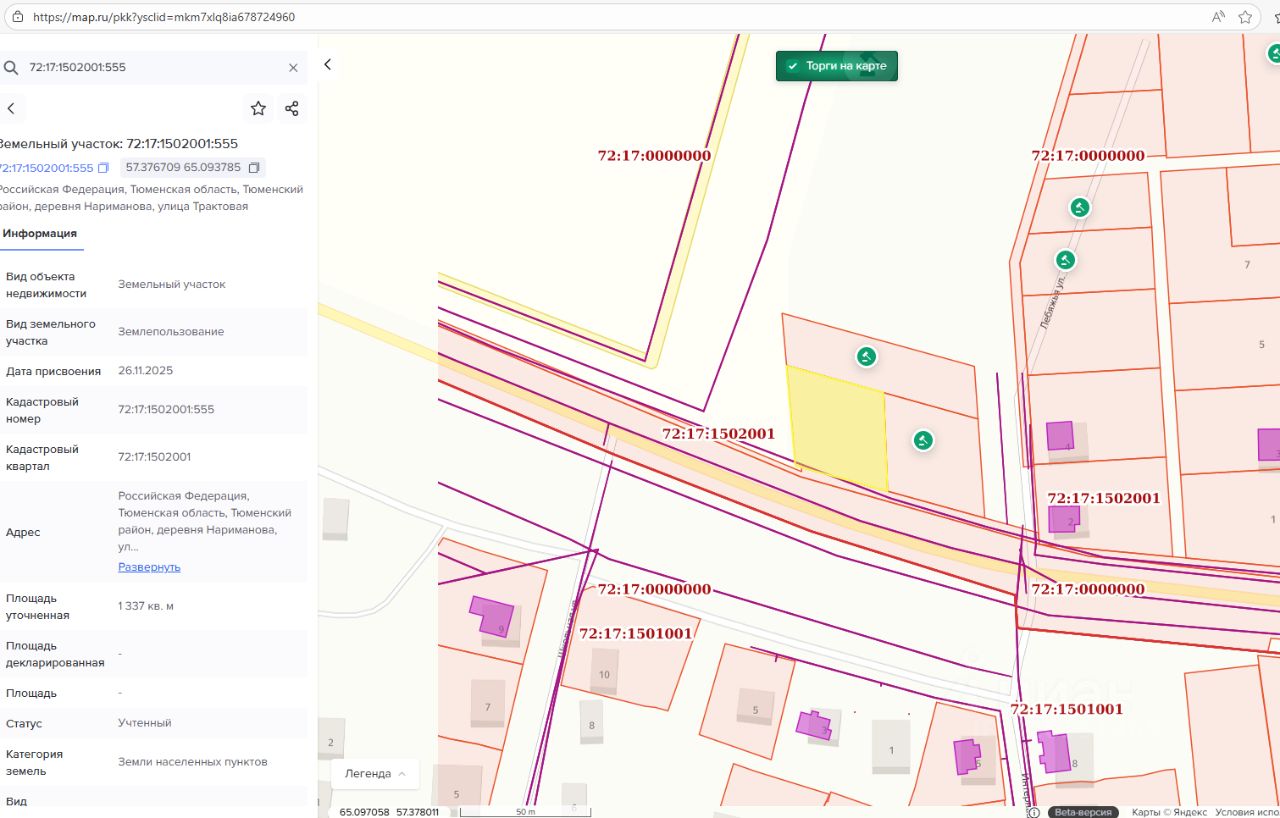This screenshot has width=1280, height=818.
Task: Click the auction marker right of the yellow parcel
Action: [923, 440]
